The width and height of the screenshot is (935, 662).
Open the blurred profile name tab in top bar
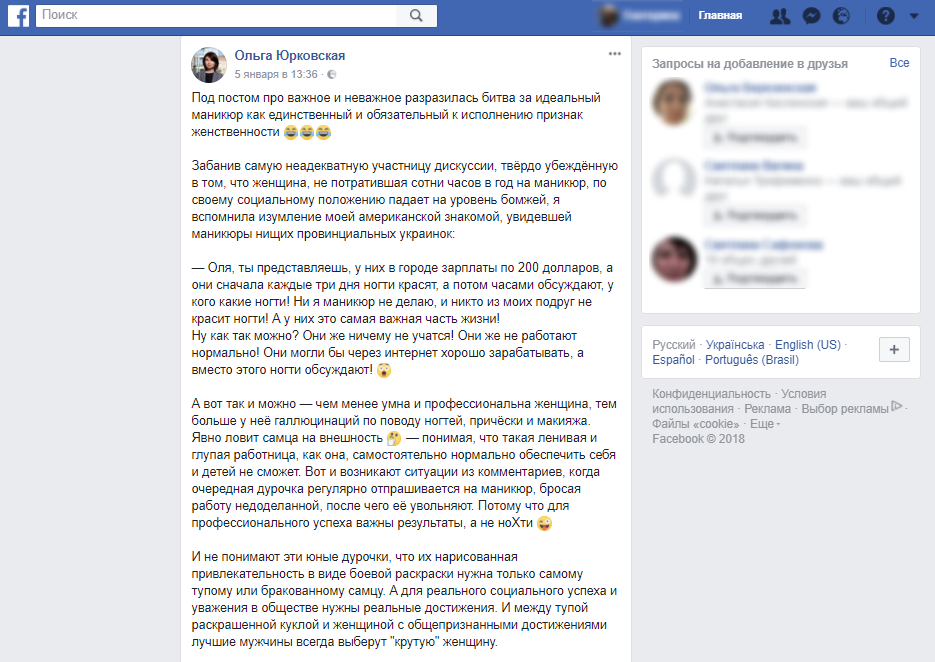(x=639, y=16)
